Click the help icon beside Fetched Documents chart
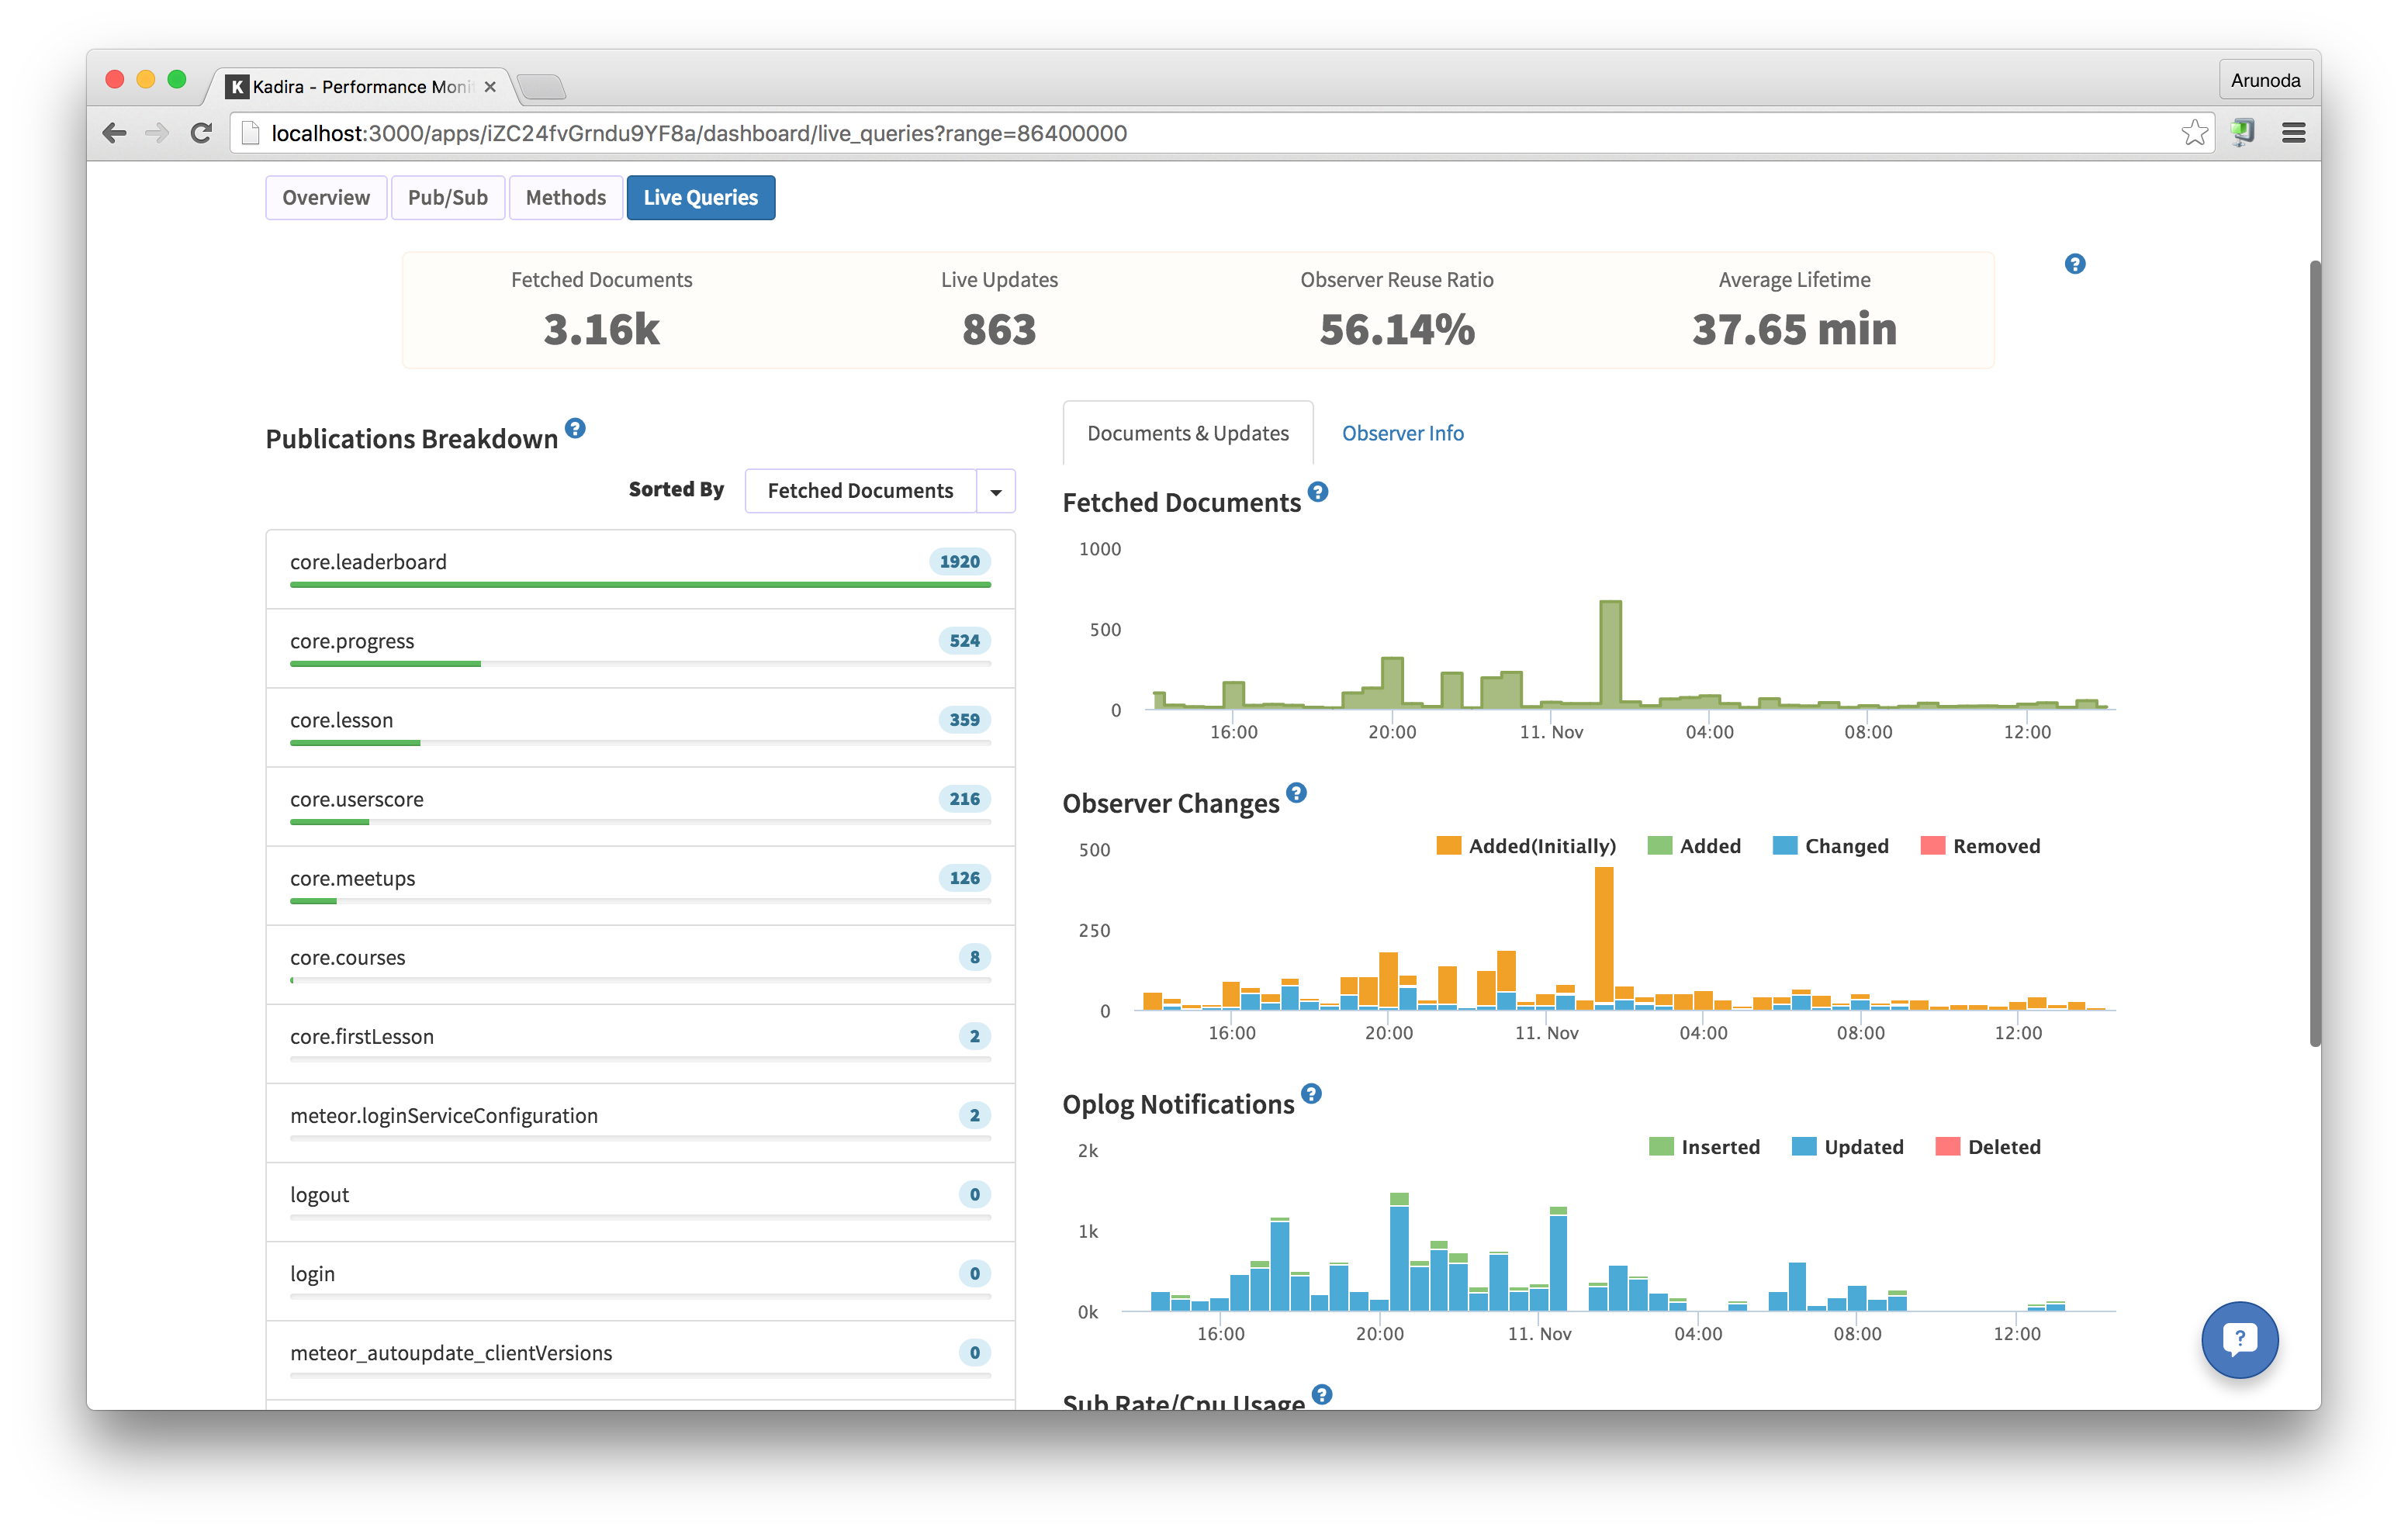2408x1534 pixels. [x=1317, y=491]
